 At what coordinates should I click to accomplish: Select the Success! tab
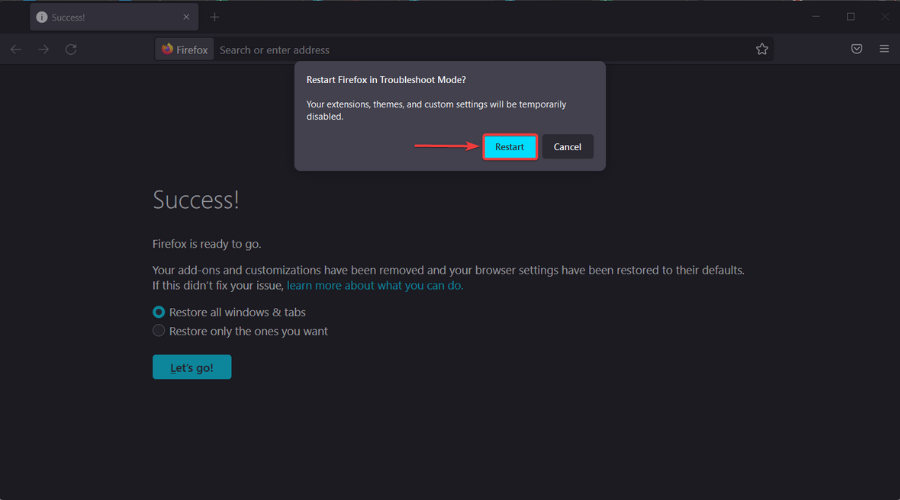point(114,17)
